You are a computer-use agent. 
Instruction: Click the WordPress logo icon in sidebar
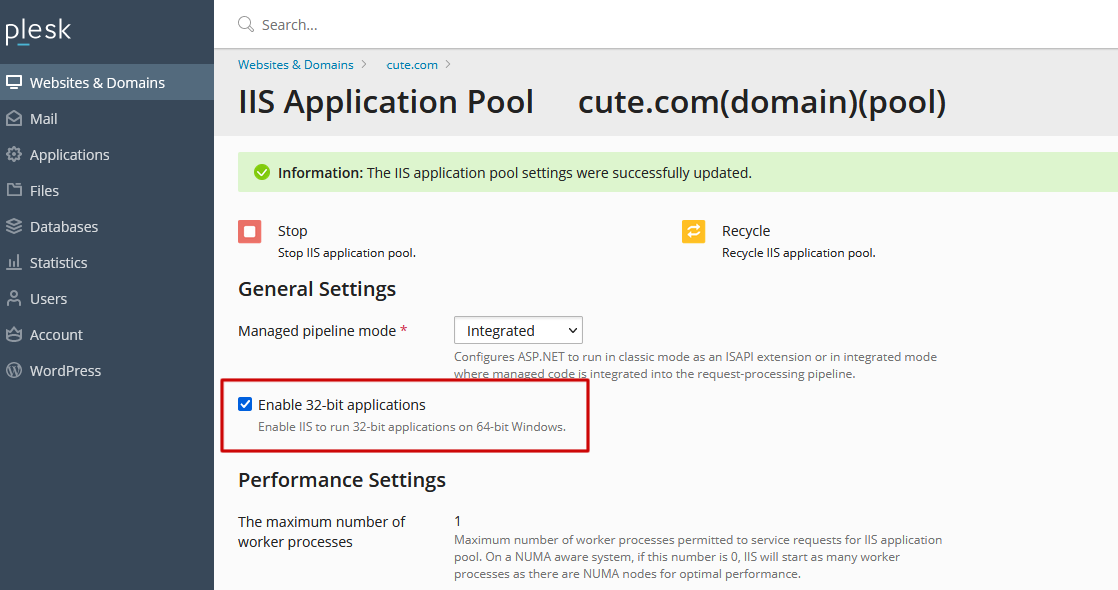tap(14, 370)
